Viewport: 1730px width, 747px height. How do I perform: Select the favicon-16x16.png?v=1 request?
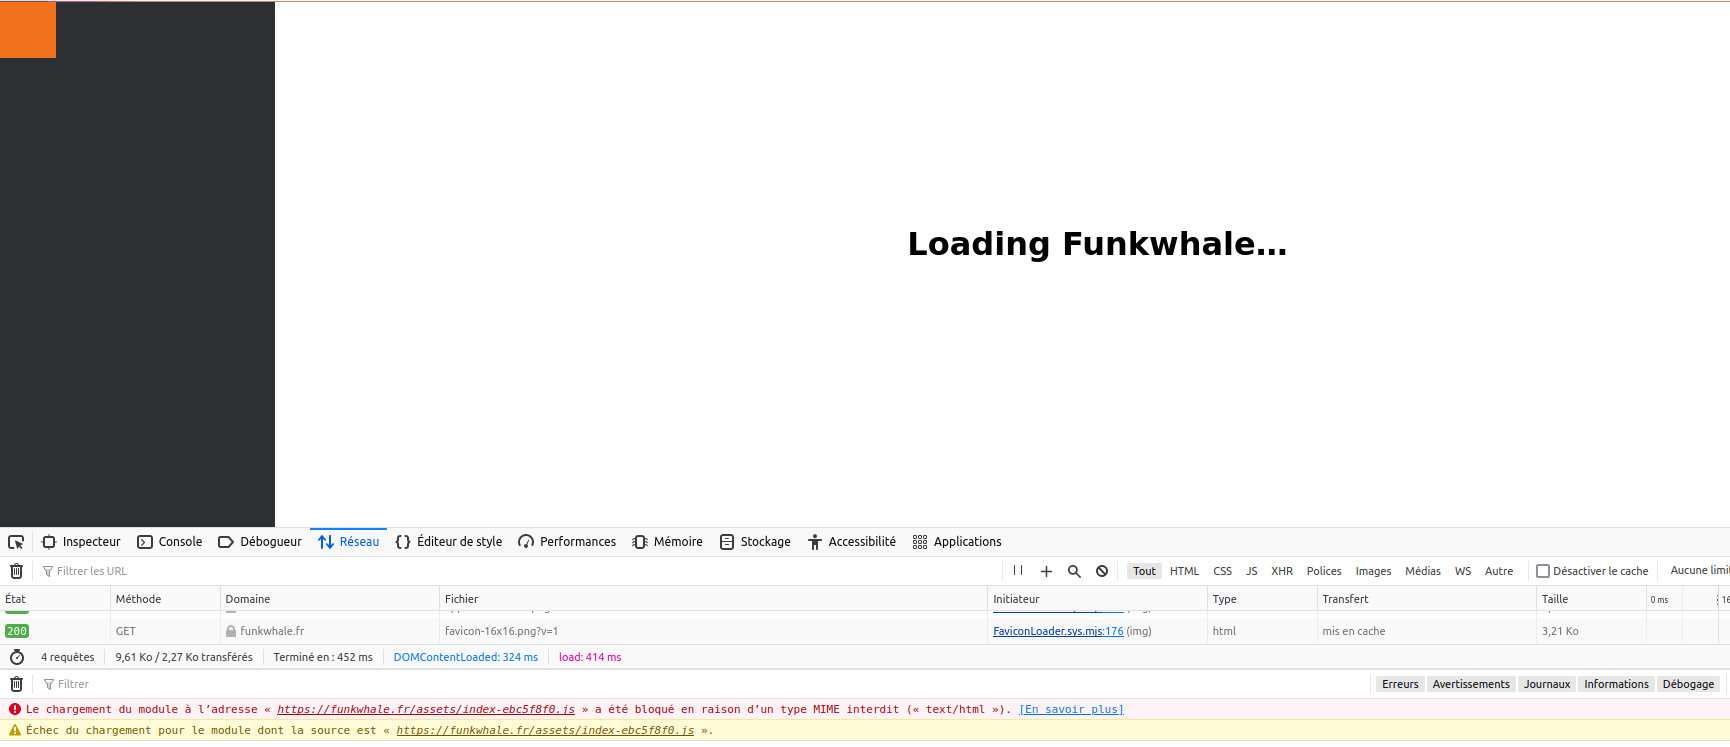(501, 631)
